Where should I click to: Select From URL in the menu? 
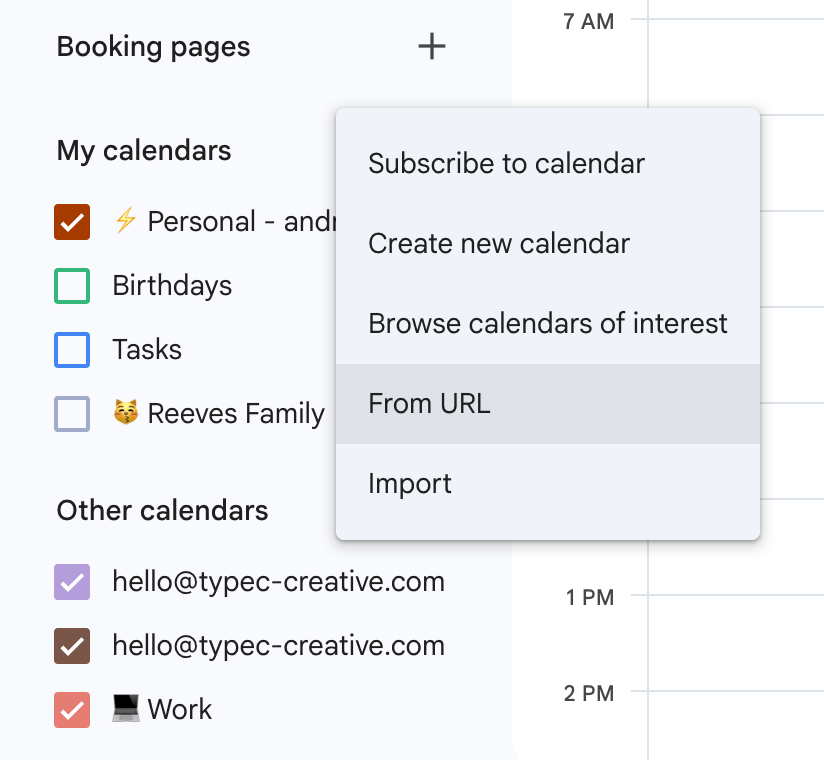tap(429, 404)
